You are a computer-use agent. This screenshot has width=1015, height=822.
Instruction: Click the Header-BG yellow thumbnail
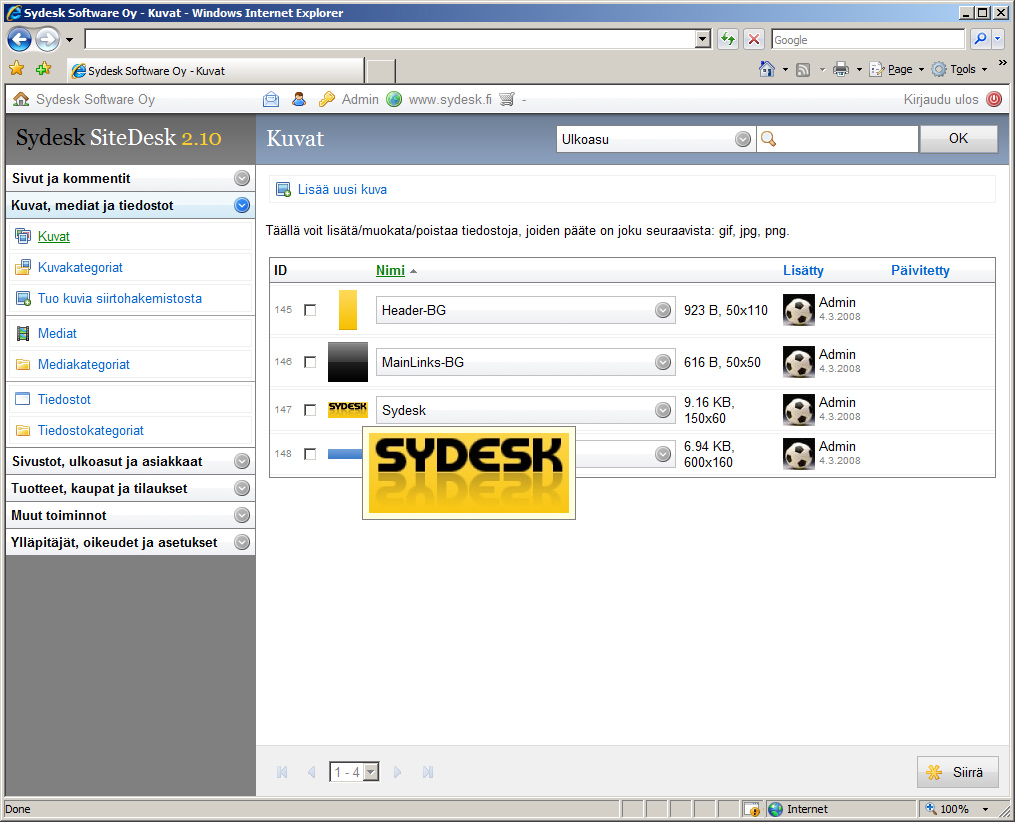tap(348, 310)
